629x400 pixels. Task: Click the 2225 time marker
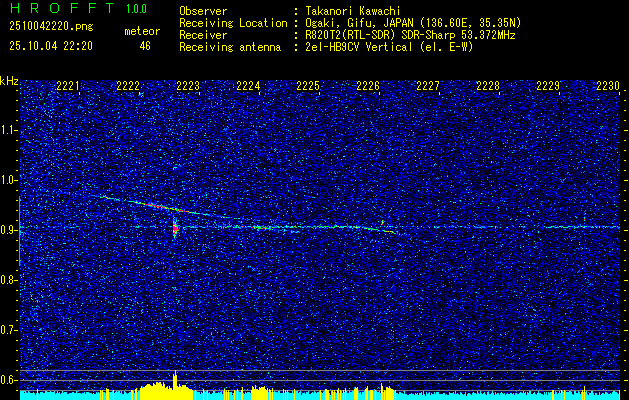[x=308, y=86]
